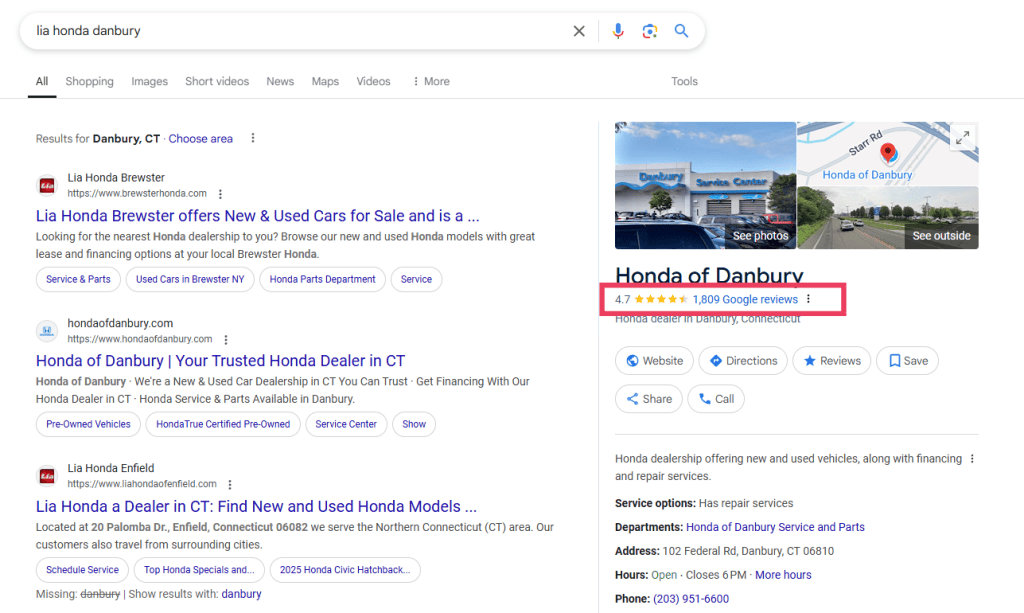The image size is (1024, 613).
Task: Click the Lia Honda Enfield favicon
Action: (47, 476)
